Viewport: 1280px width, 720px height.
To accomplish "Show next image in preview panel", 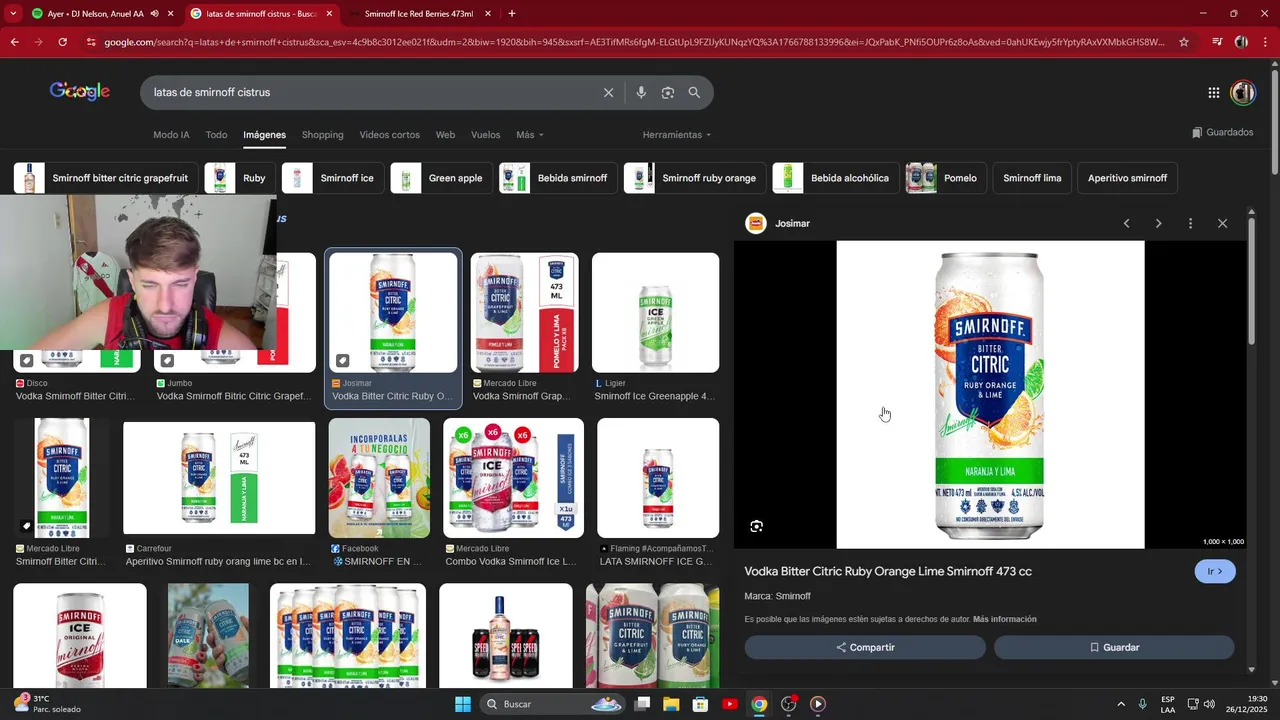I will coord(1158,223).
